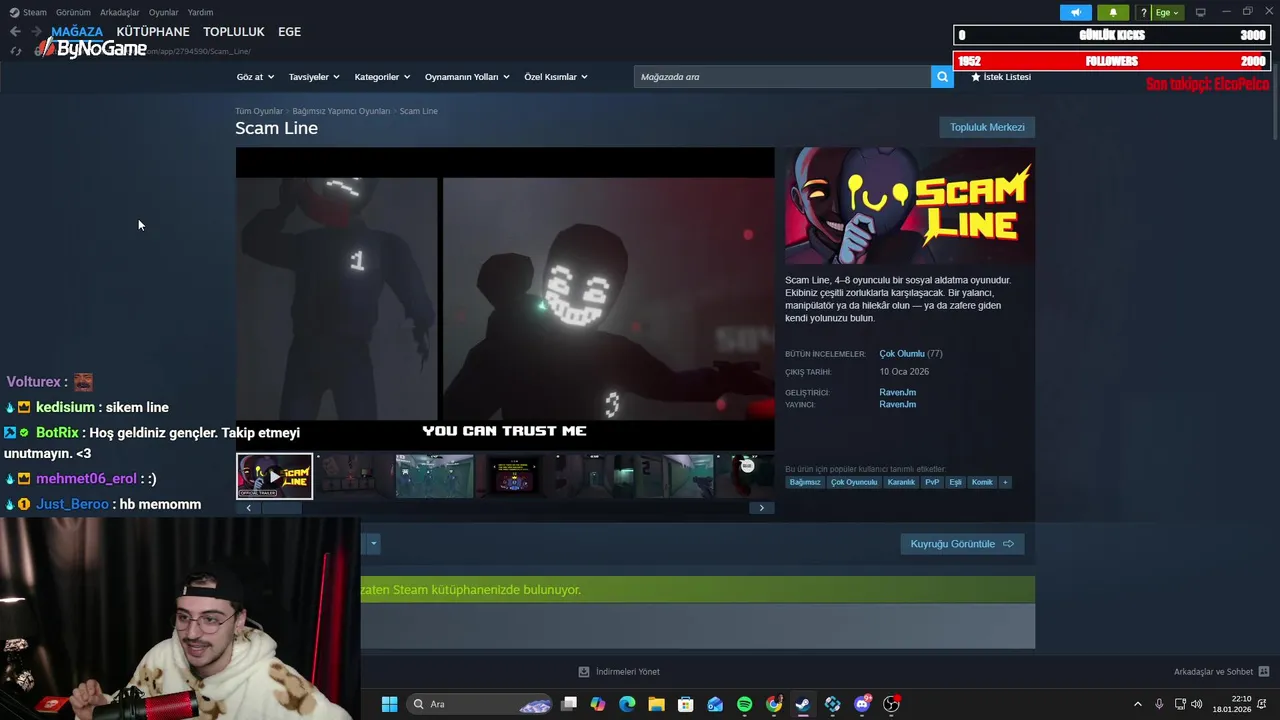Open the Copilot app in the taskbar

598,704
